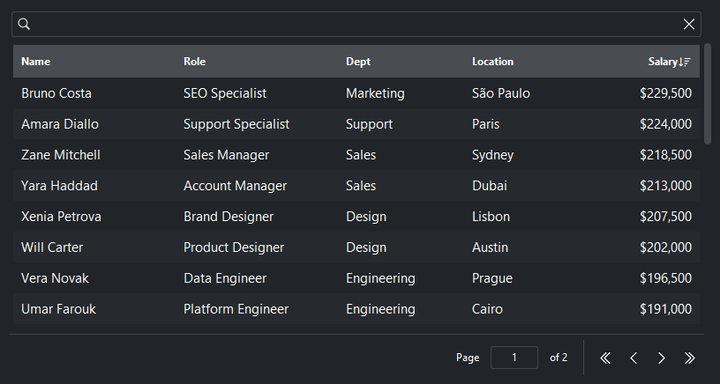
Task: Click the page number input box
Action: click(x=514, y=357)
